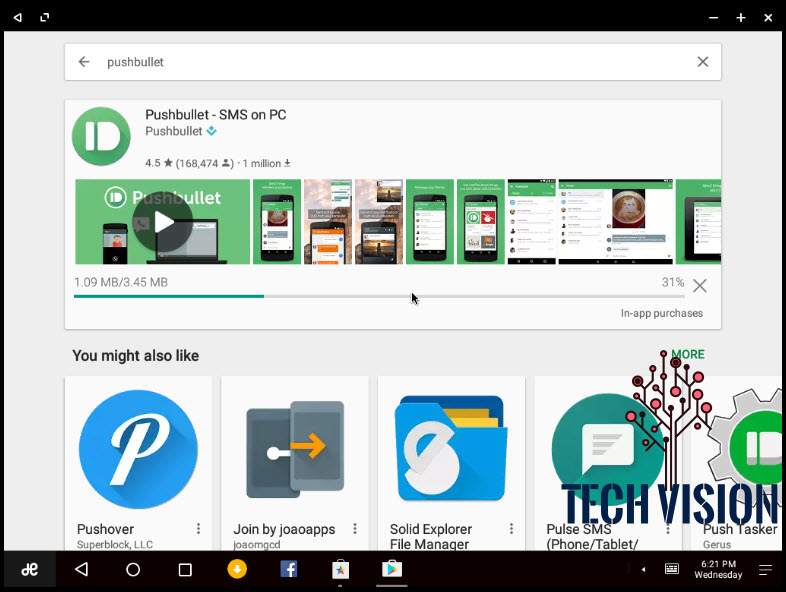Screen dimensions: 786x592
Task: Expand the system tray arrow
Action: (x=643, y=569)
